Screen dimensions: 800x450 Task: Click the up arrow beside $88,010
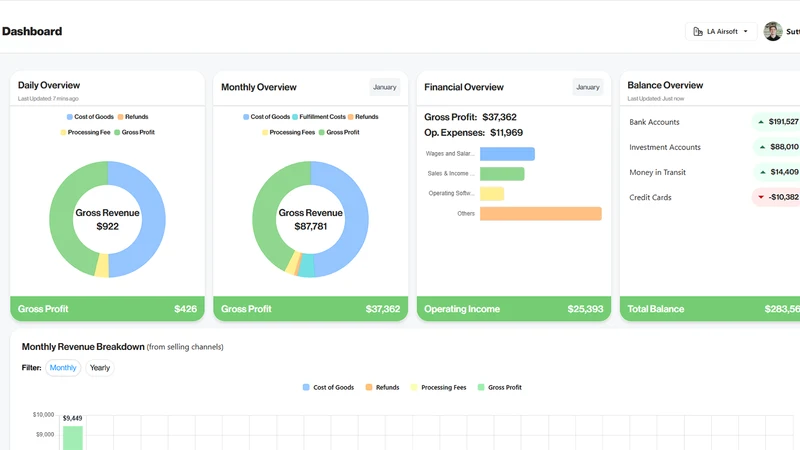pos(762,147)
